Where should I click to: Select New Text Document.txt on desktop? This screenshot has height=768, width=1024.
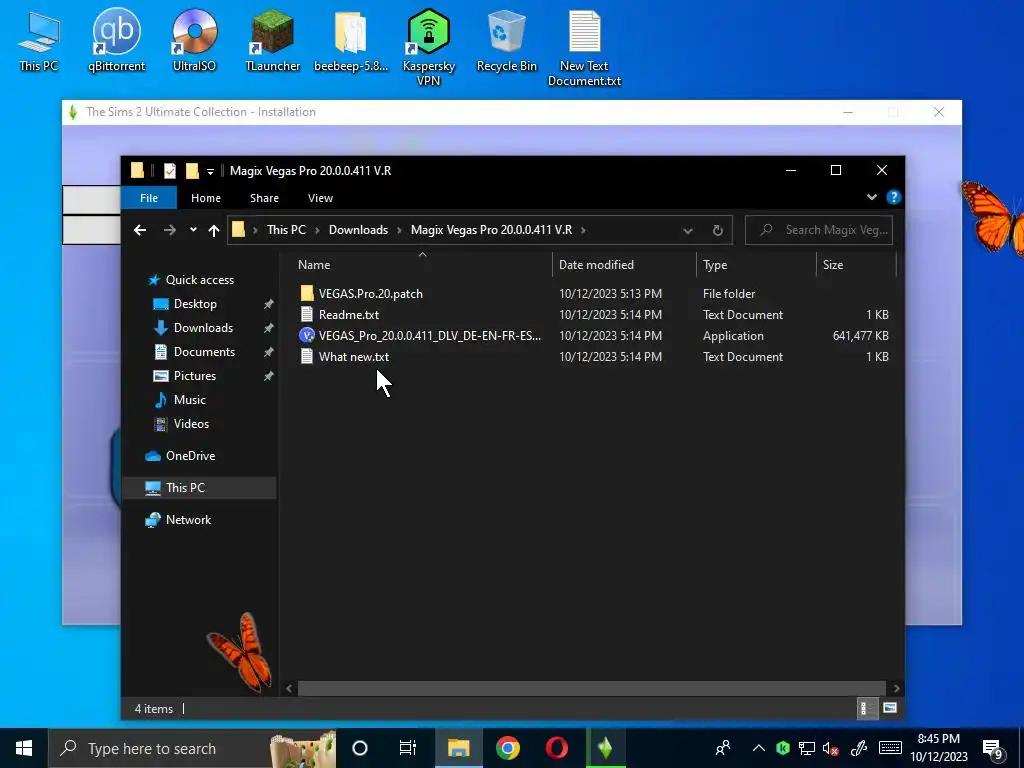coord(584,48)
